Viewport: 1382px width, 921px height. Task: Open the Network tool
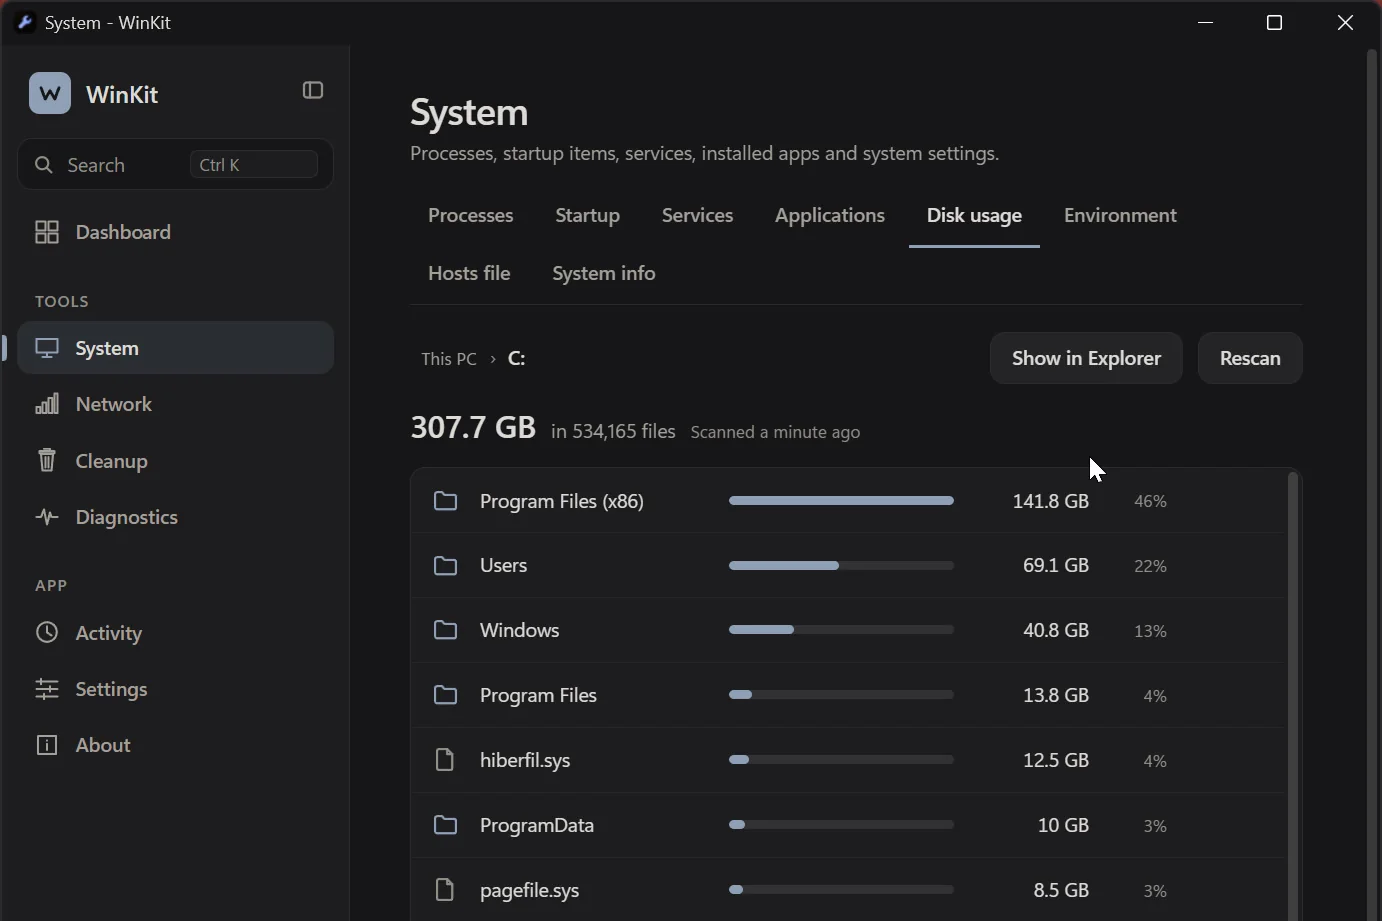176,404
